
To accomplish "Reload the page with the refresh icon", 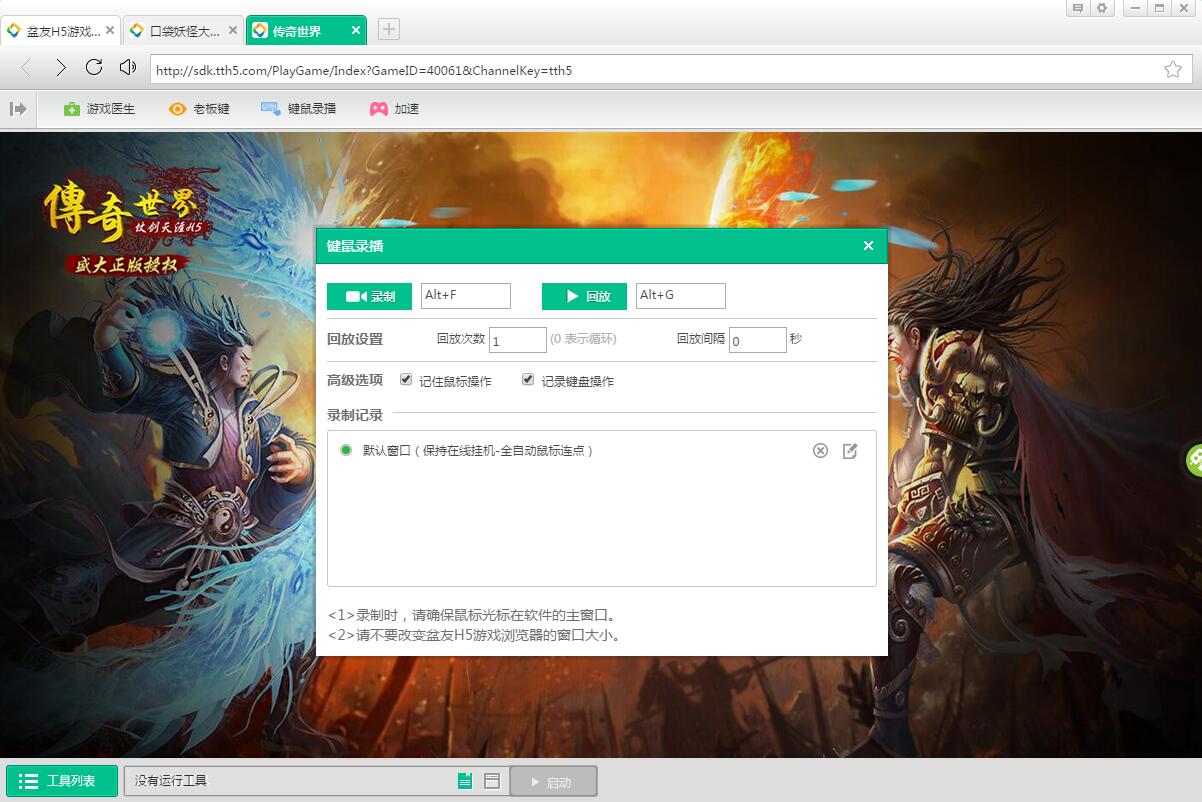I will click(x=94, y=67).
